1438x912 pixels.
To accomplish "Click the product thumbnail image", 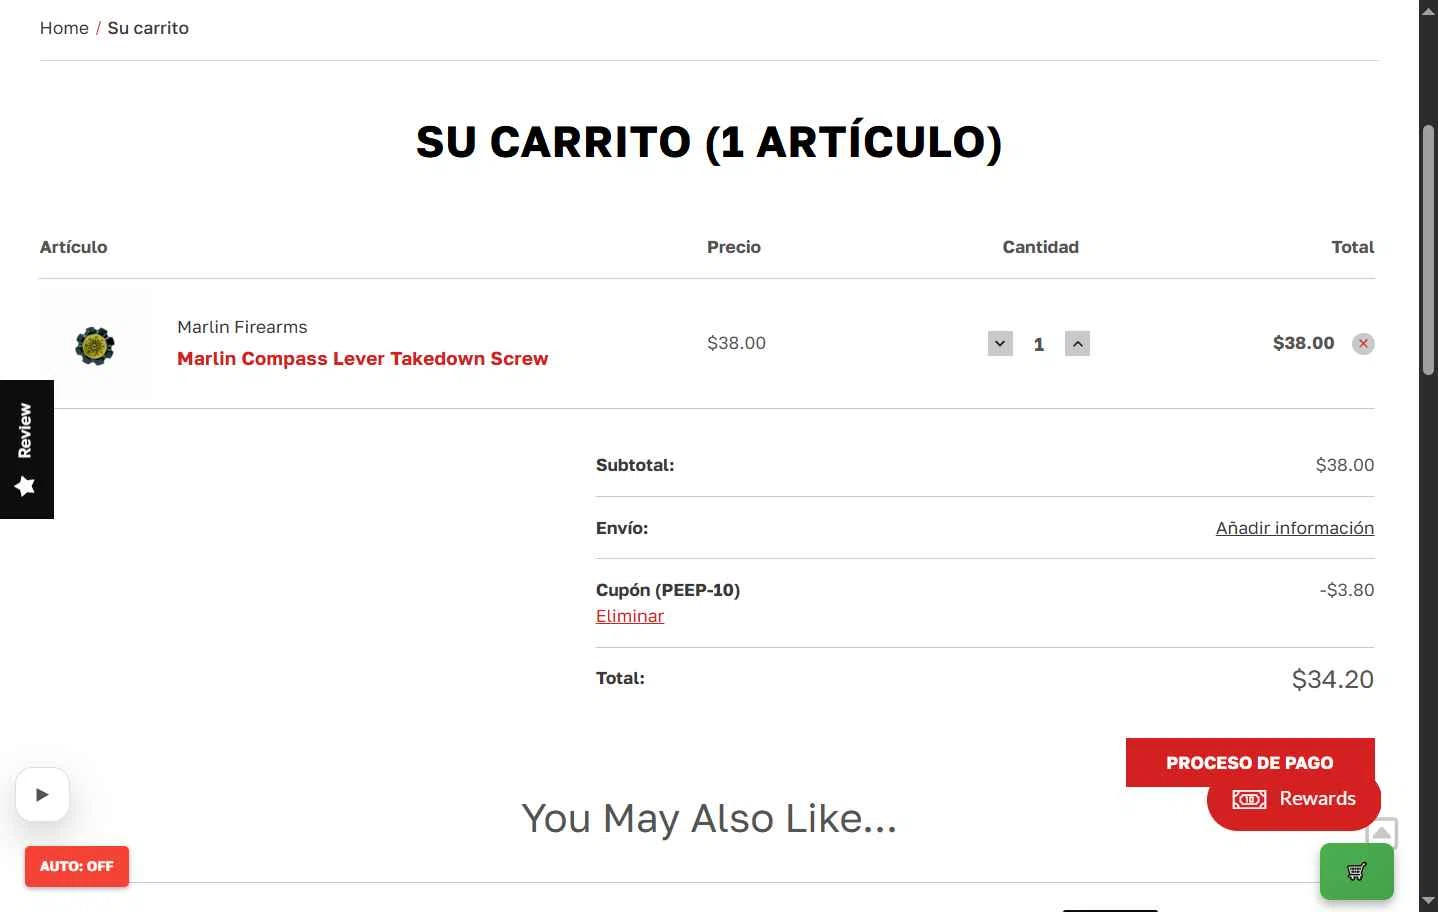I will point(95,346).
